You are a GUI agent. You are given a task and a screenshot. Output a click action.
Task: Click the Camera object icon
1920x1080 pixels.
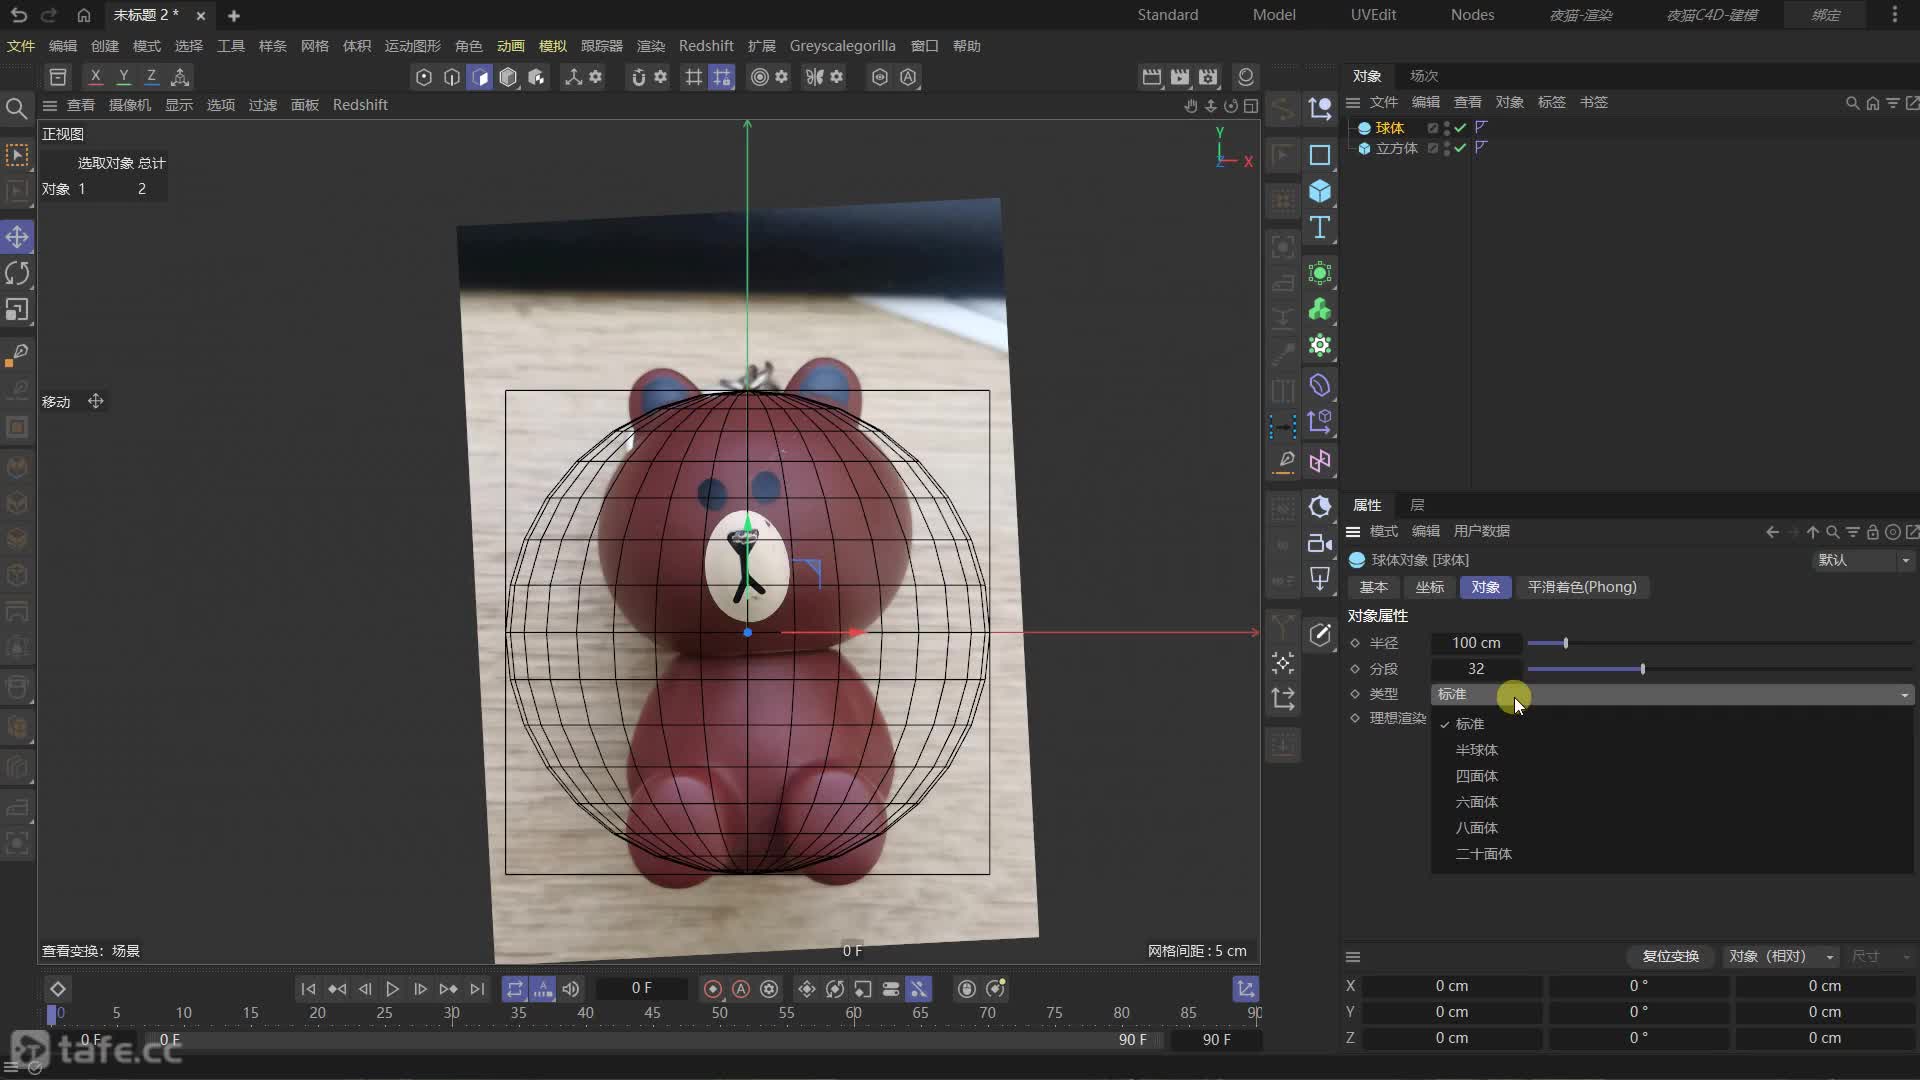tap(1320, 543)
